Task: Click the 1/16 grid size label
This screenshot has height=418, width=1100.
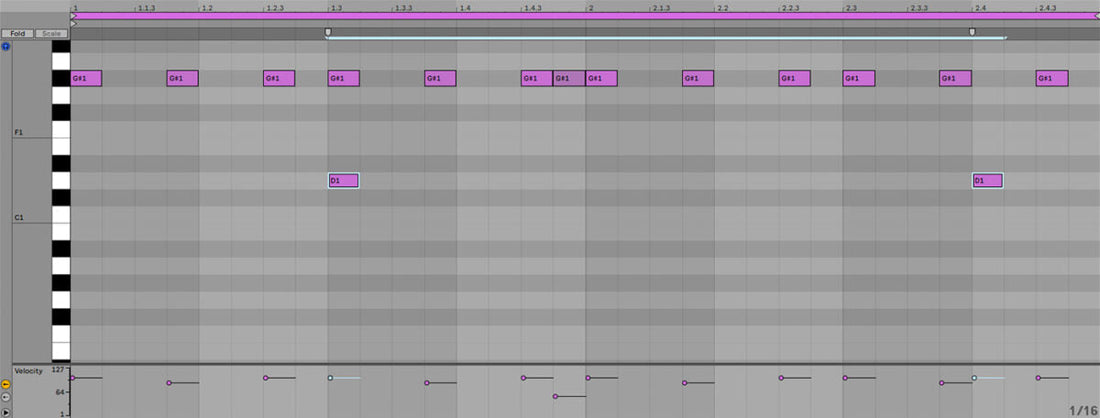Action: pos(1082,410)
